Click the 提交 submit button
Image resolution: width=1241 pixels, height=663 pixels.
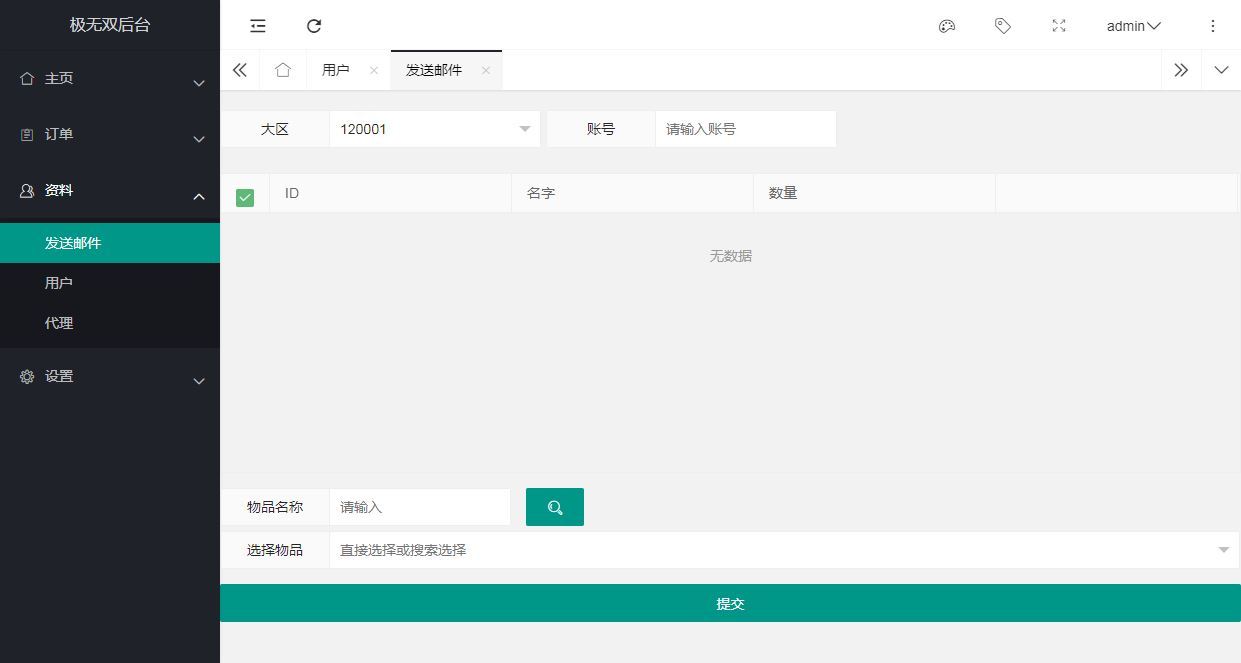[730, 603]
